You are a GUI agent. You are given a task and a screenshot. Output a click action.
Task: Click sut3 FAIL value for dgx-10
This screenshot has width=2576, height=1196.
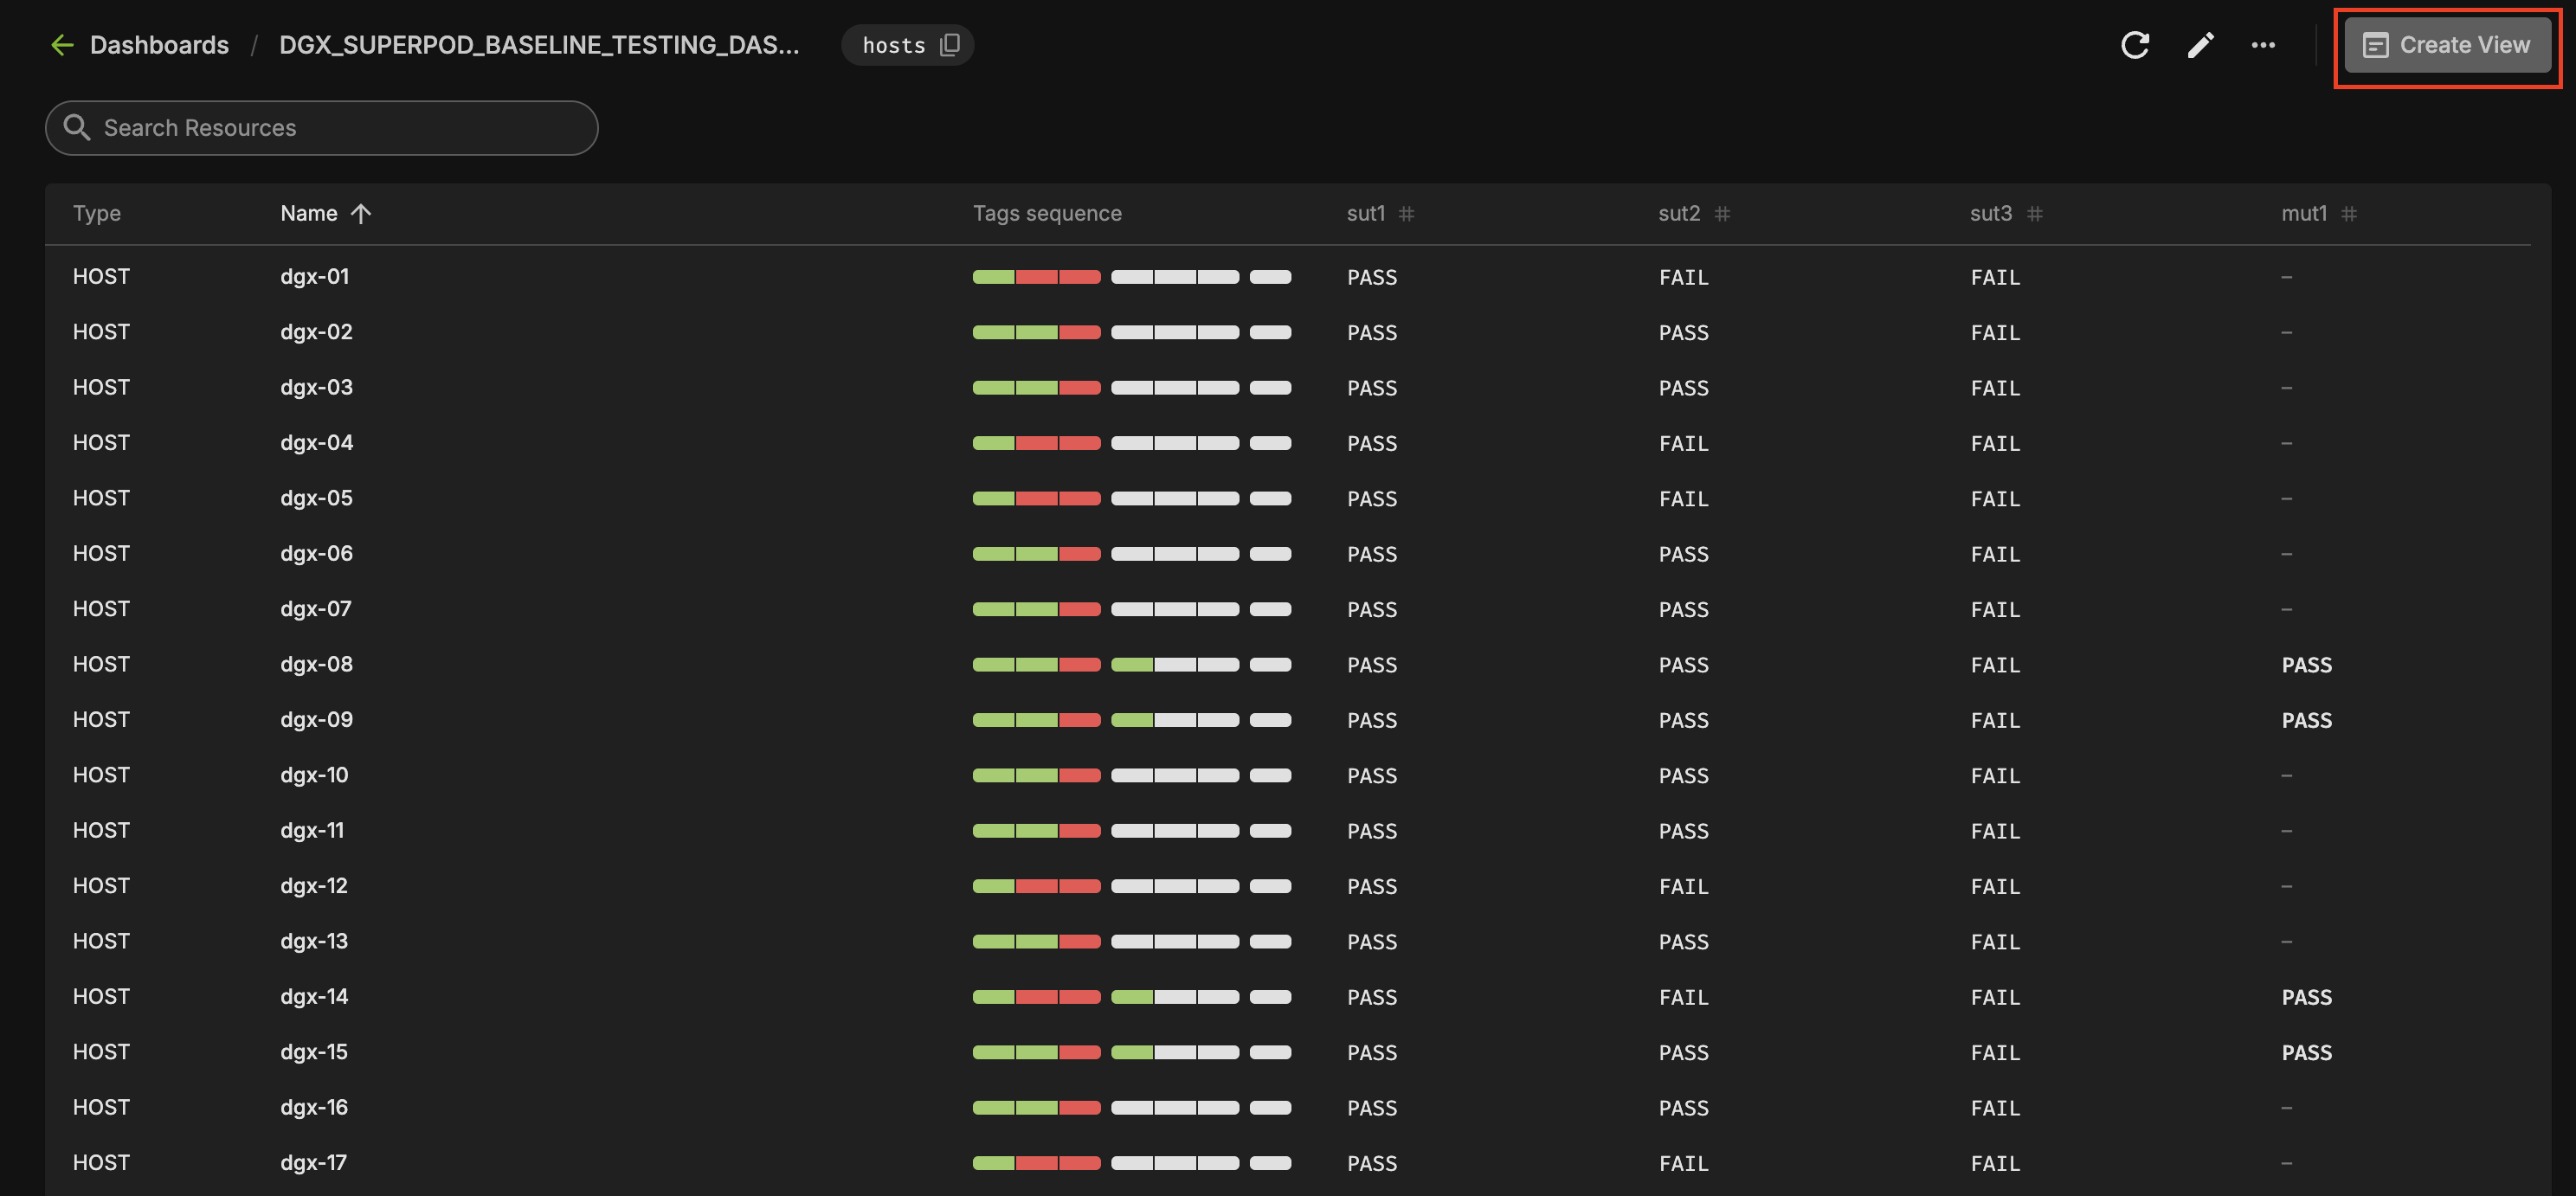1995,775
